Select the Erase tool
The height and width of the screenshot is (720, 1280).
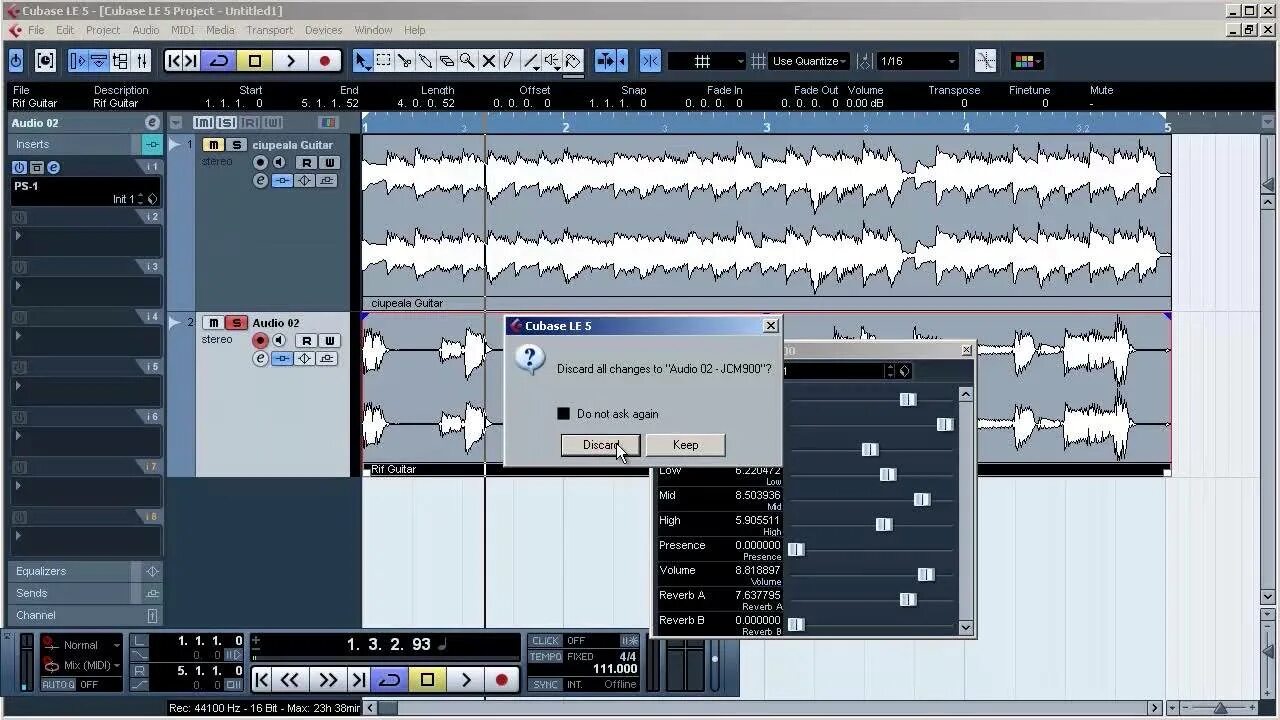tap(446, 61)
